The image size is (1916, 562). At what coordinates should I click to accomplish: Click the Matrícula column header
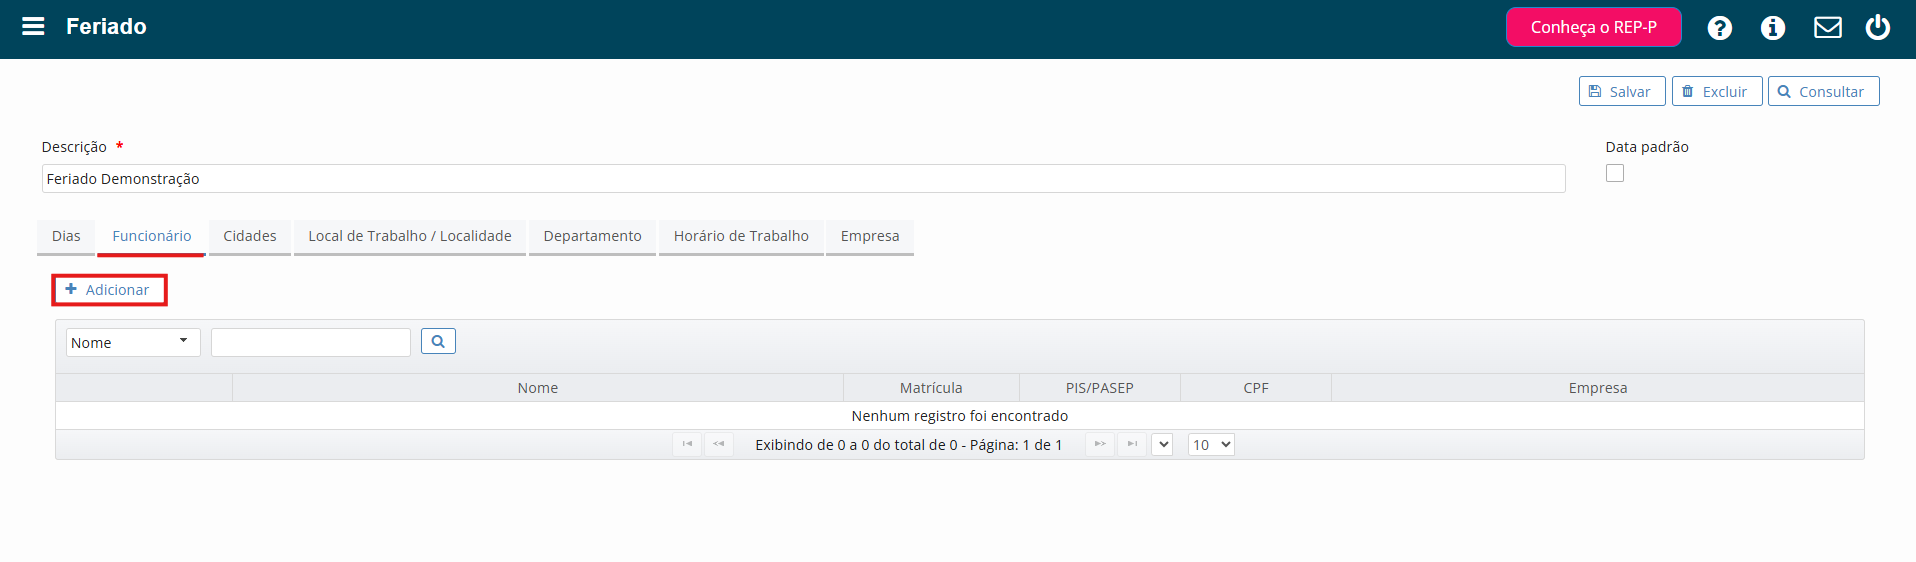click(931, 388)
